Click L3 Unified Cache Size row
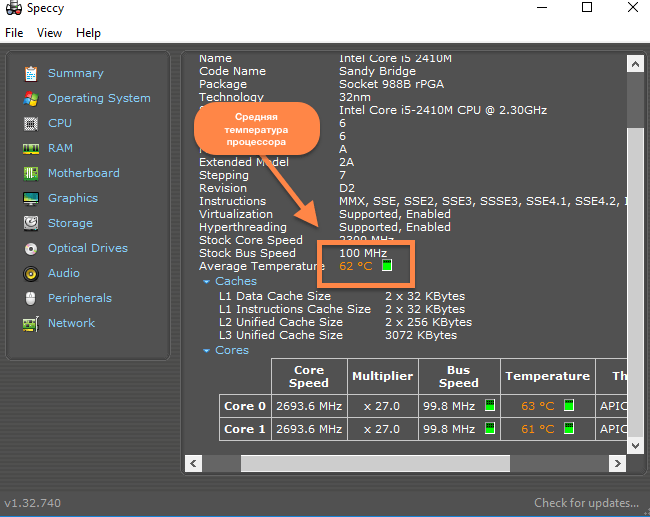Image resolution: width=650 pixels, height=517 pixels. click(x=338, y=335)
